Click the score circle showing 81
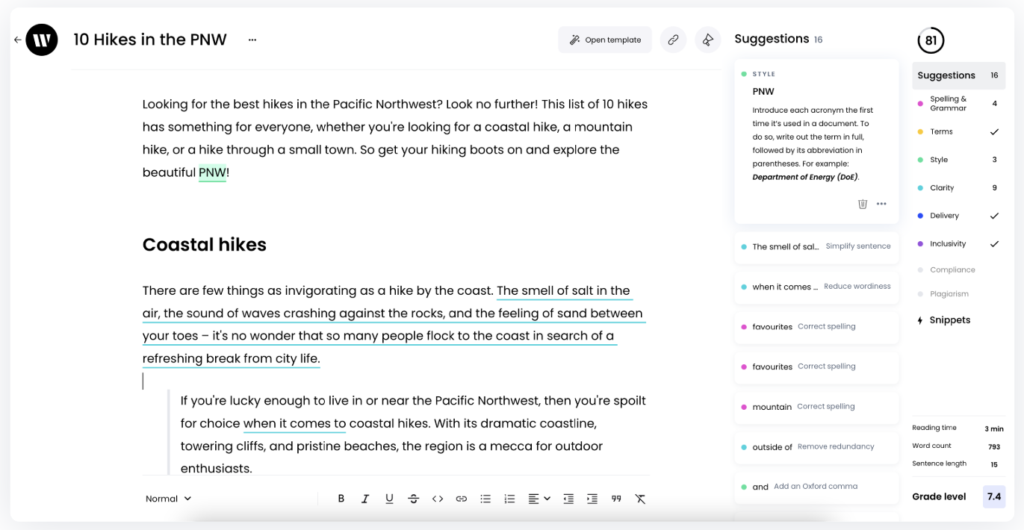This screenshot has height=530, width=1024. tap(931, 40)
